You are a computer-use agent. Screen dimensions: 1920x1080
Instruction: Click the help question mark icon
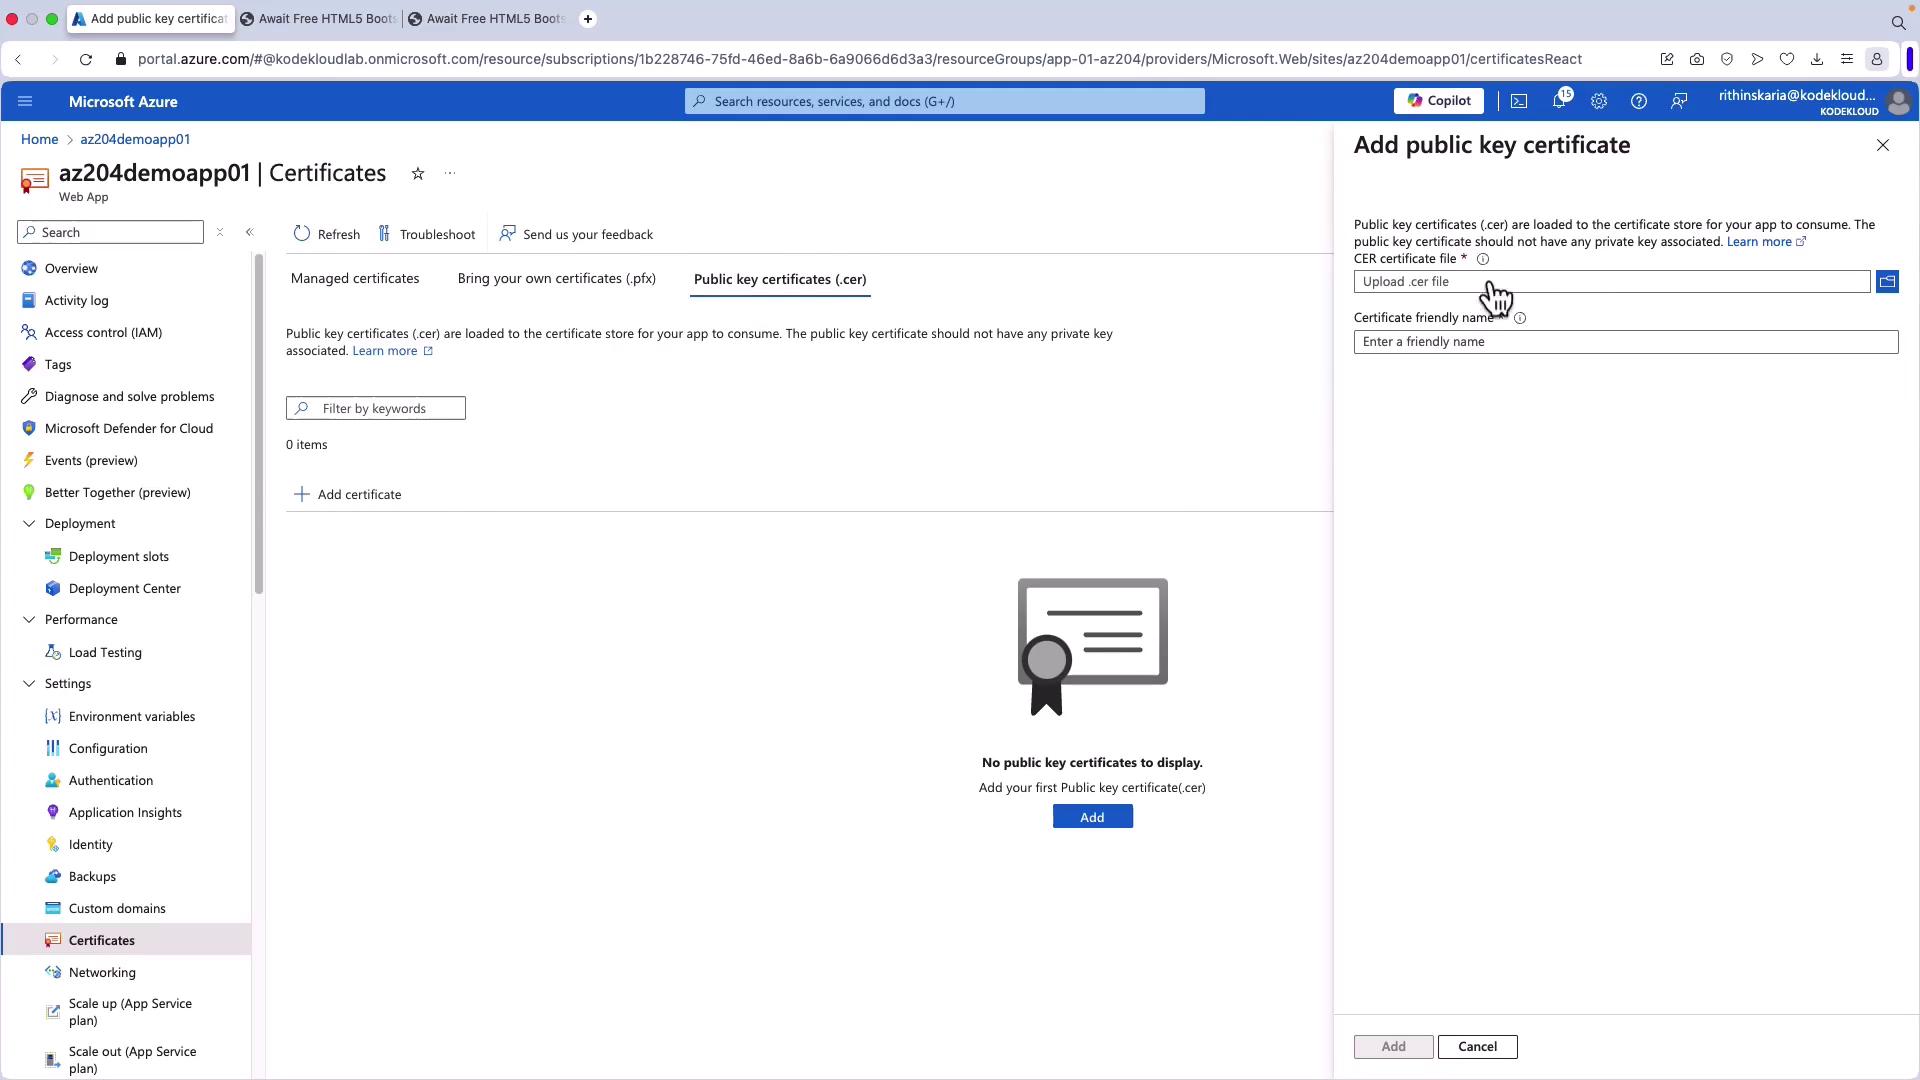(x=1639, y=101)
